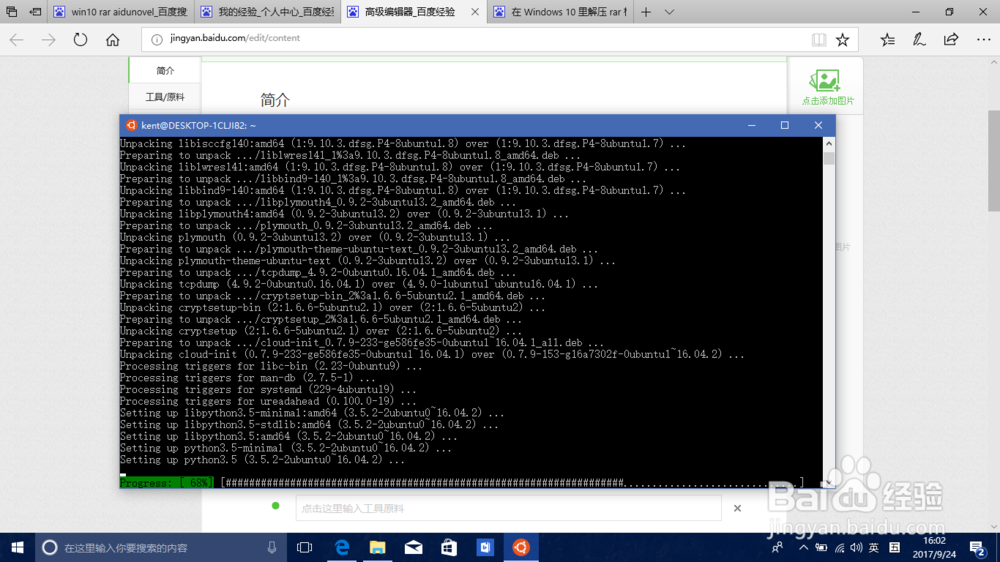
Task: Open clock showing 16:02 2017/9/24
Action: pyautogui.click(x=934, y=547)
